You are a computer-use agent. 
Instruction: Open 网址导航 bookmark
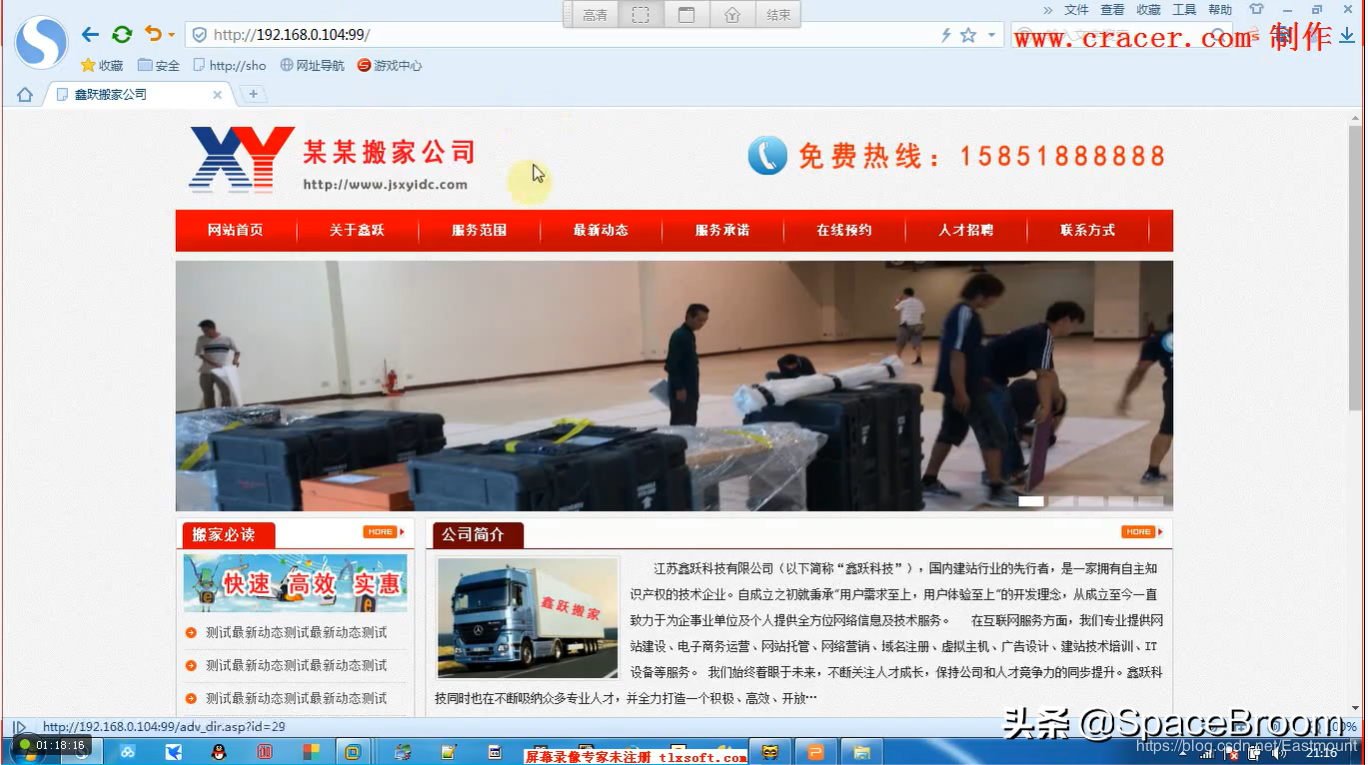pos(312,65)
